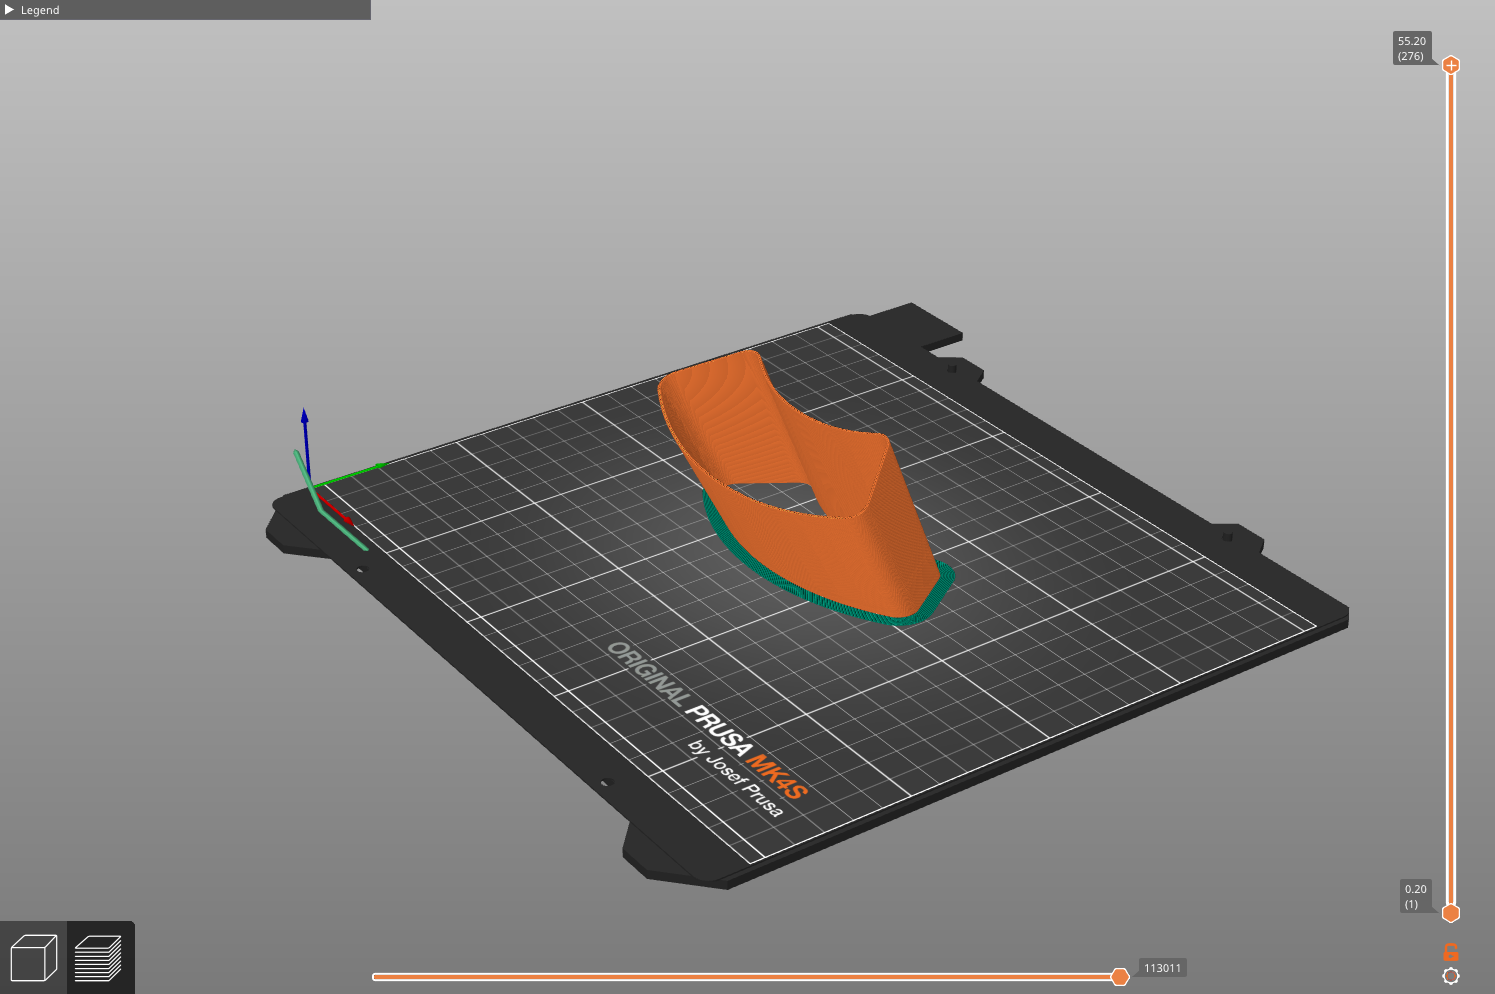This screenshot has width=1495, height=994.
Task: Switch to sliced layers preview icon
Action: click(x=100, y=957)
